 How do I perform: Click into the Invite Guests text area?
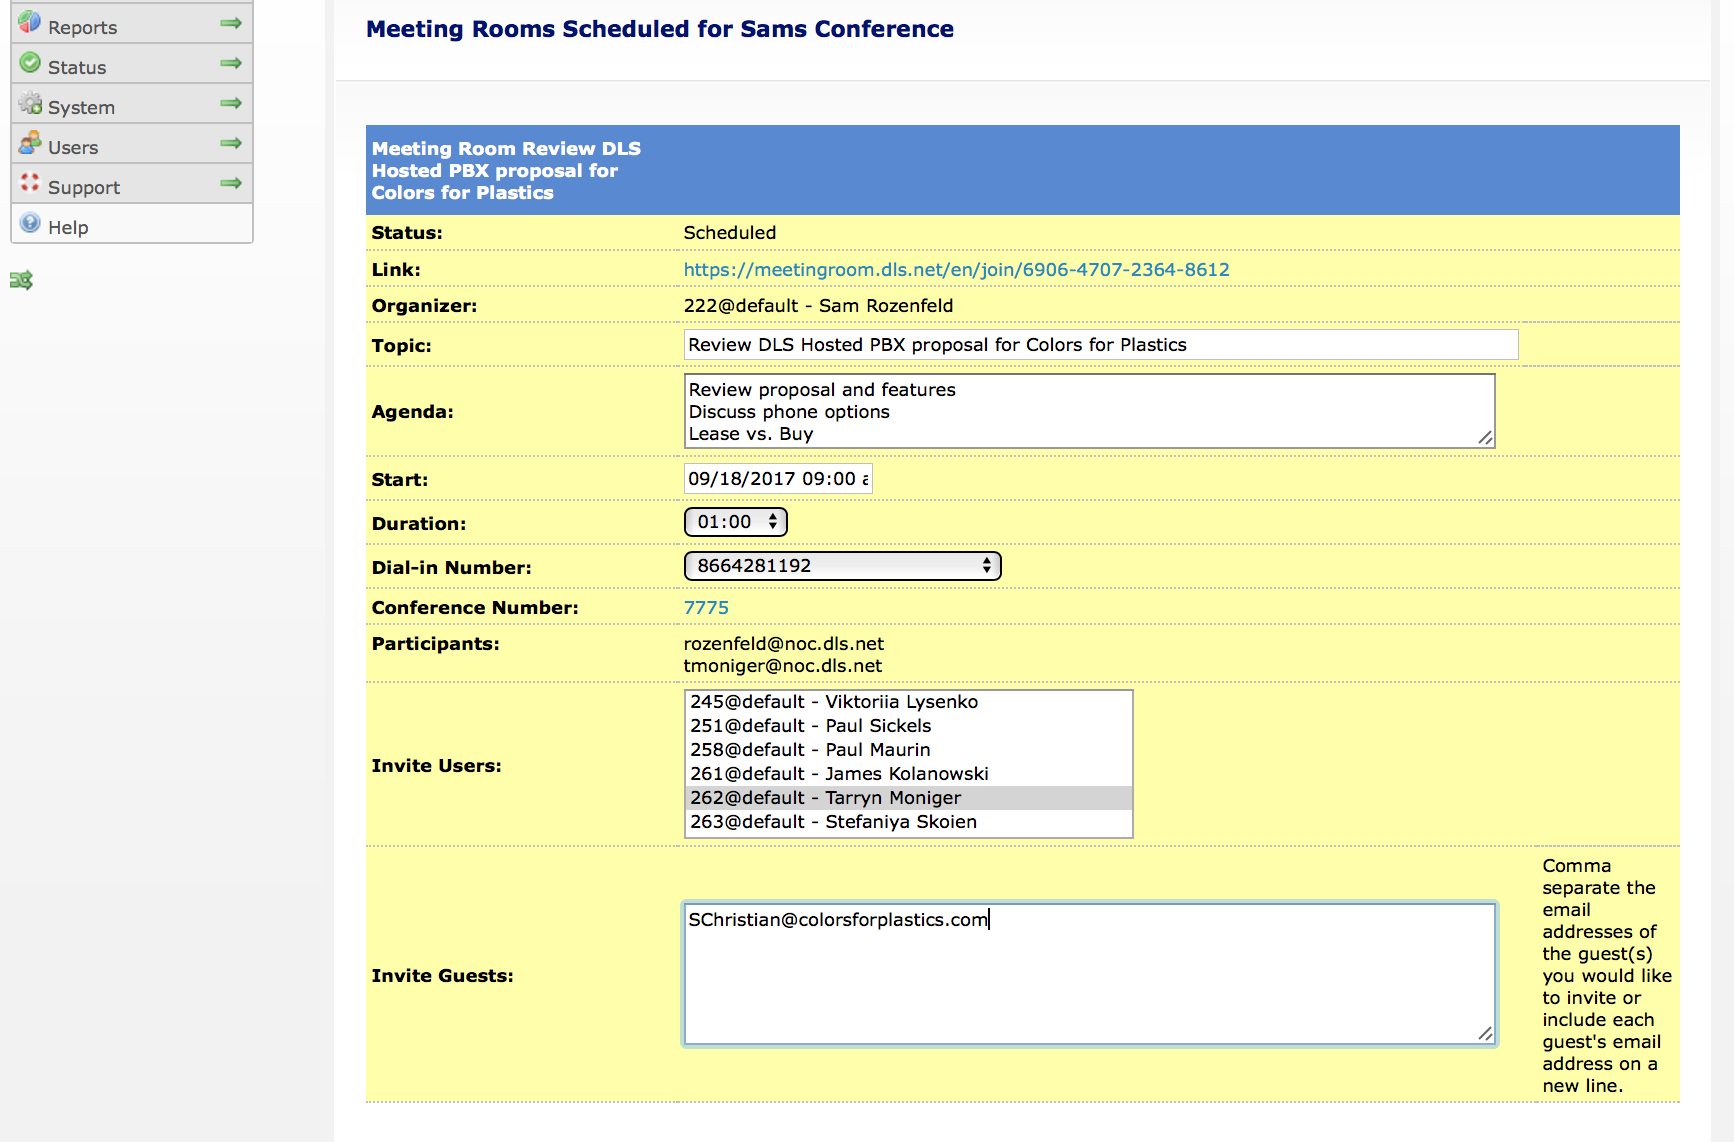[x=1089, y=975]
